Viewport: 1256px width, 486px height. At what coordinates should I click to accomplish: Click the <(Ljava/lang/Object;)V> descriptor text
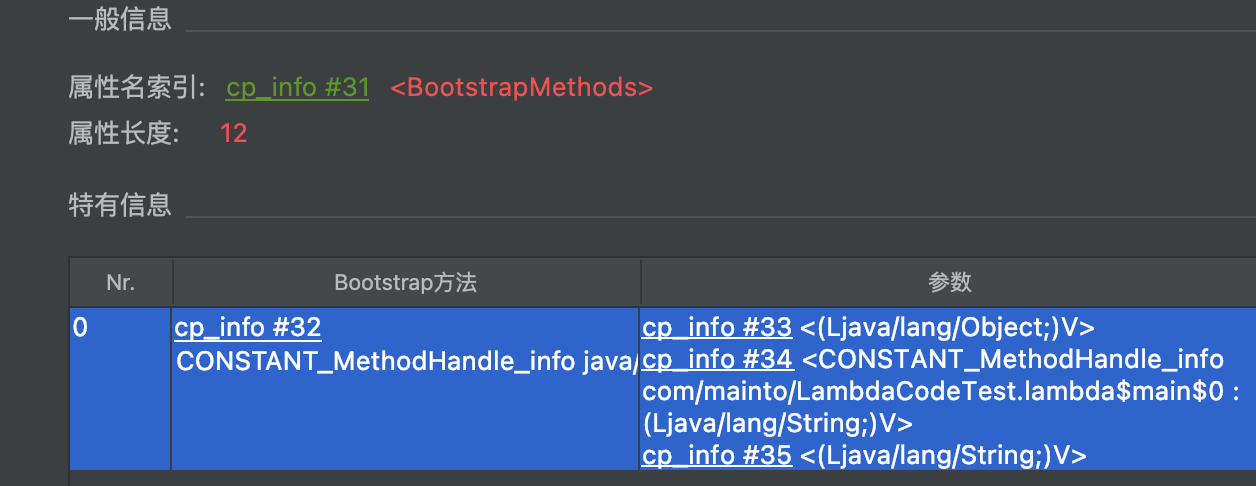tap(948, 328)
